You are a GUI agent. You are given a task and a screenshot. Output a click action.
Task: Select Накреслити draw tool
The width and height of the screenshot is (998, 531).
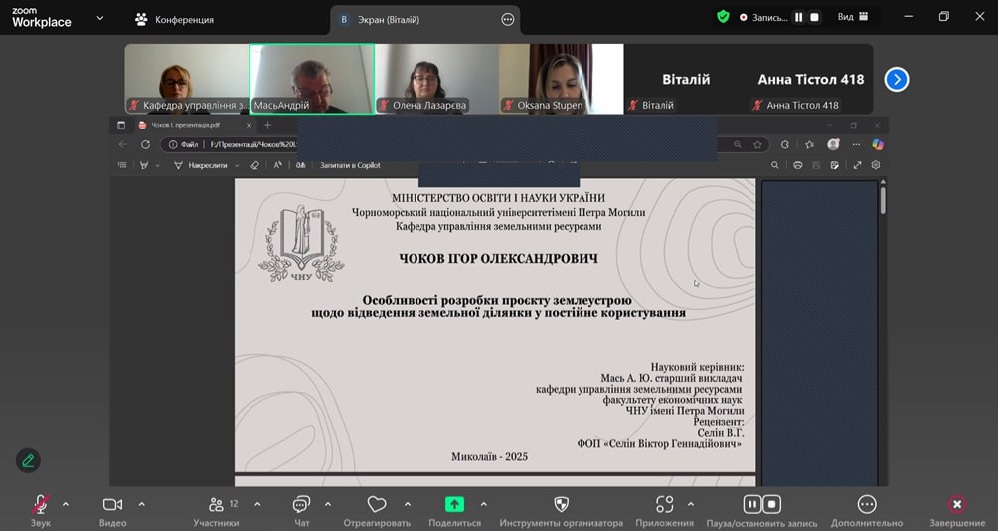pyautogui.click(x=201, y=165)
